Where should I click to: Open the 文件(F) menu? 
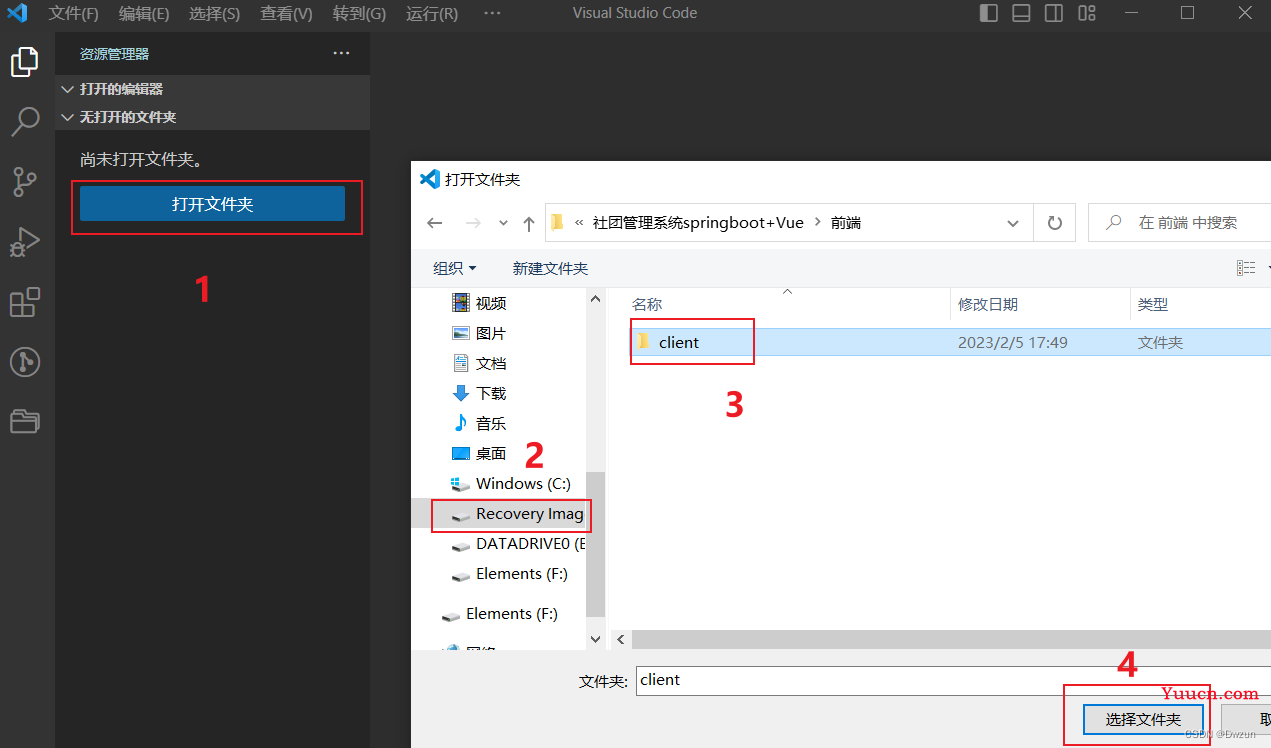coord(74,13)
